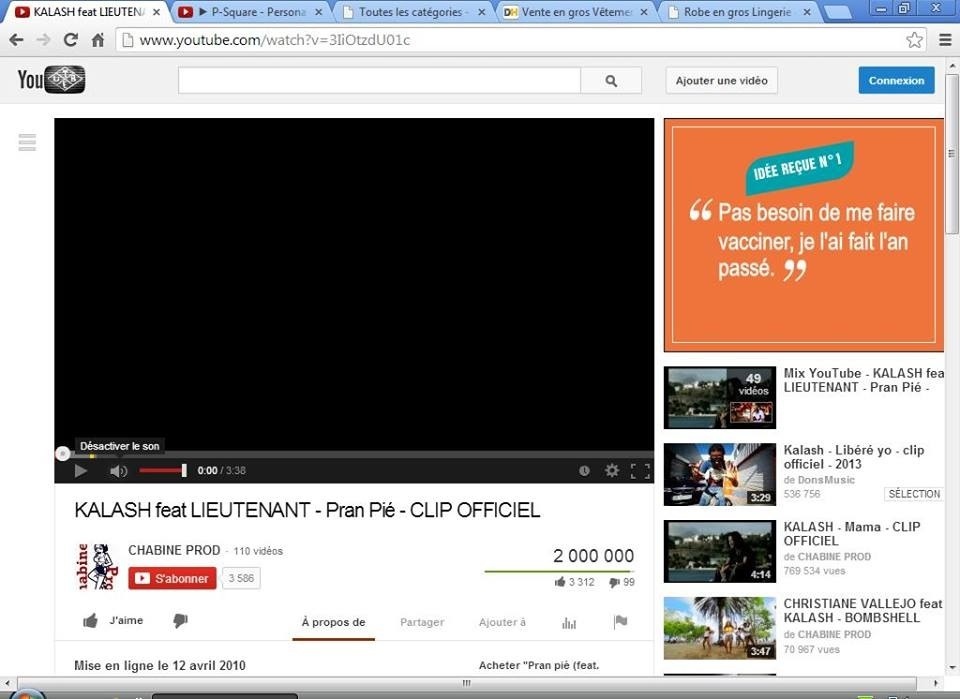
Task: Open the browser home page
Action: click(98, 40)
